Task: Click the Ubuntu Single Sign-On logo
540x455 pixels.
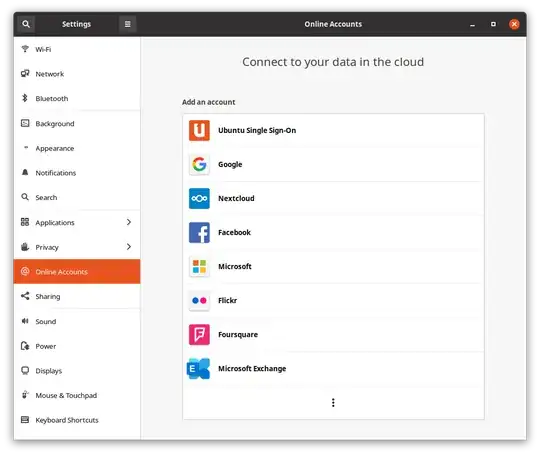Action: pos(199,131)
